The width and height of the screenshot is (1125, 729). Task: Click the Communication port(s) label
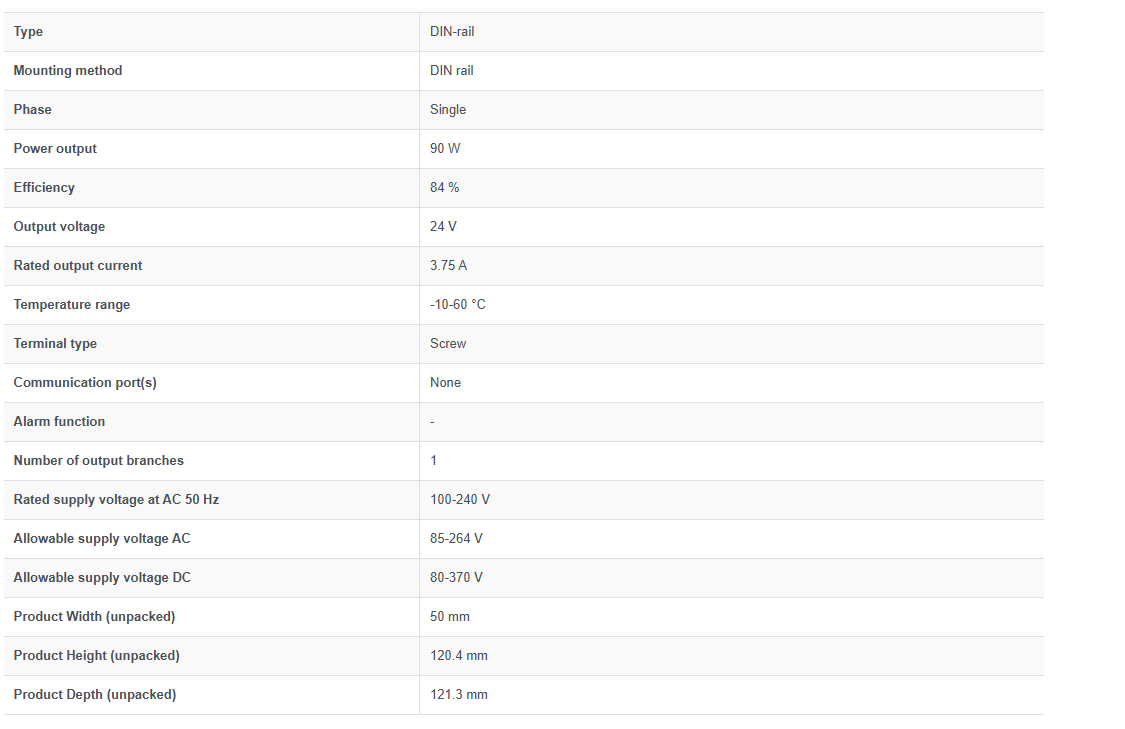85,382
